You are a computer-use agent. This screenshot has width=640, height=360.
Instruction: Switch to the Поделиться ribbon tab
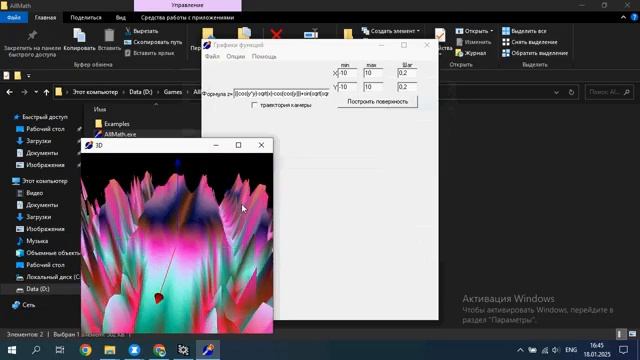click(x=86, y=18)
